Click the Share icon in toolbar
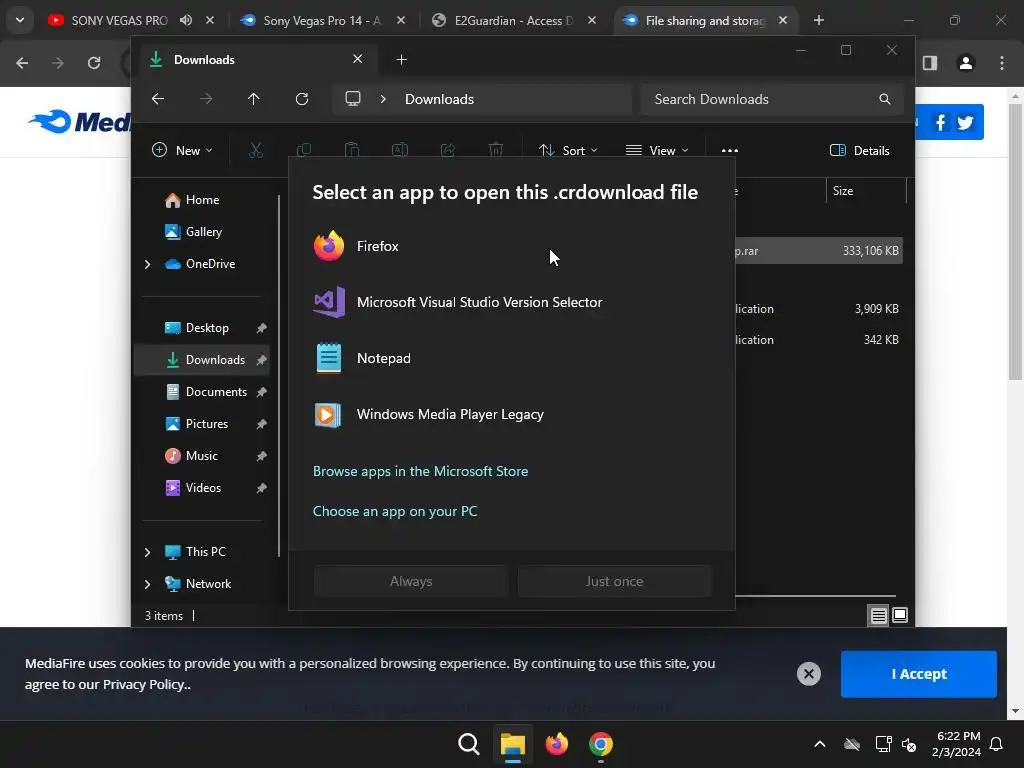This screenshot has width=1024, height=768. [448, 151]
